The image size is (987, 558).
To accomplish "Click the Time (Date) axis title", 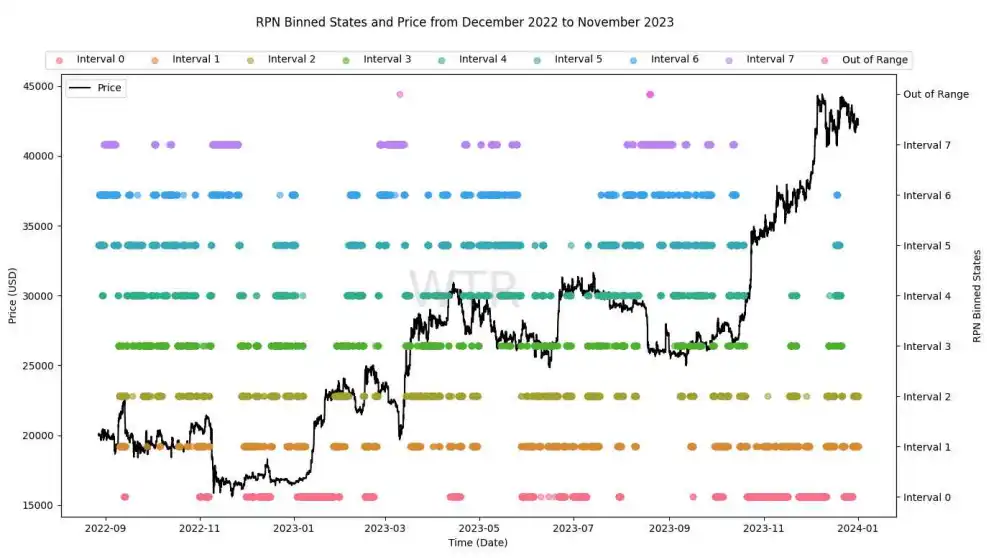I will 478,543.
